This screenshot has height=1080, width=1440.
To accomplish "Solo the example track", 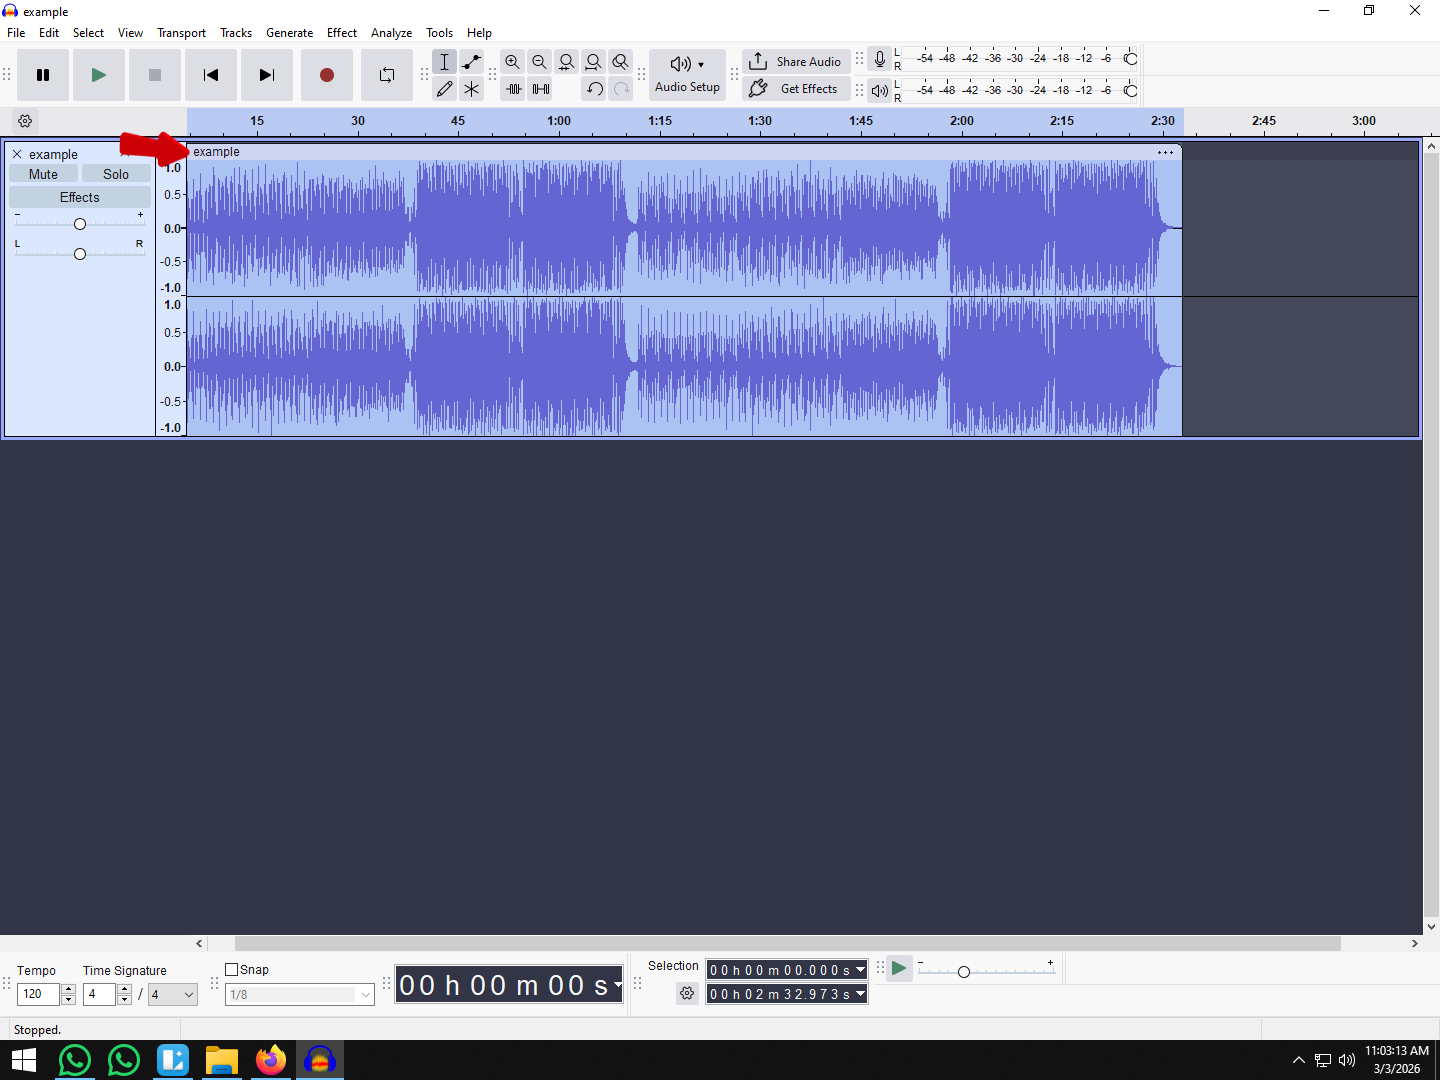I will [x=116, y=174].
